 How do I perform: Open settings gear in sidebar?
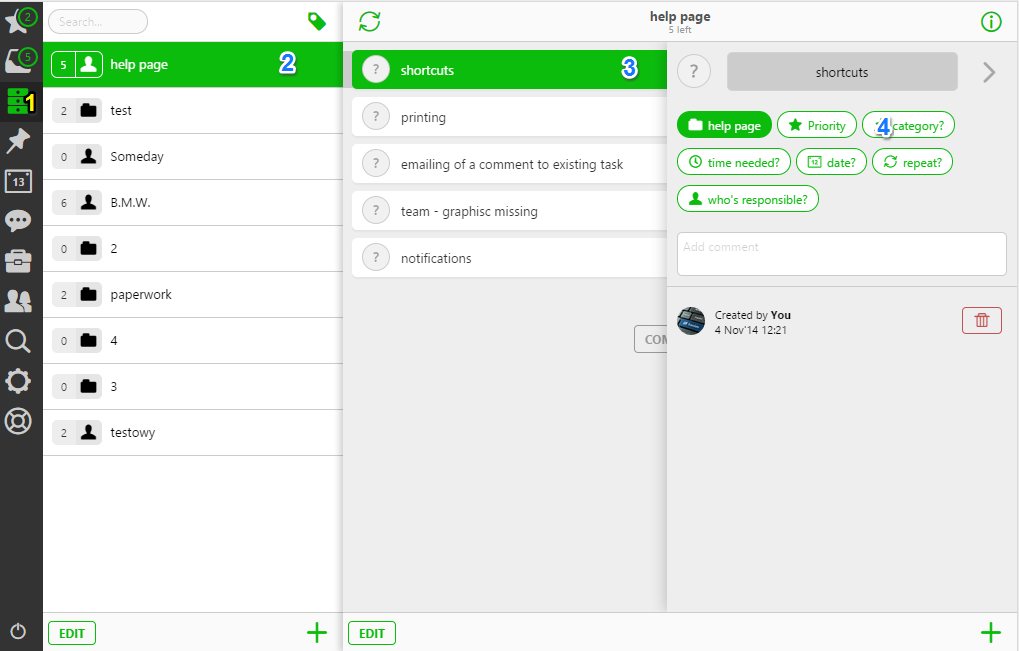point(18,381)
